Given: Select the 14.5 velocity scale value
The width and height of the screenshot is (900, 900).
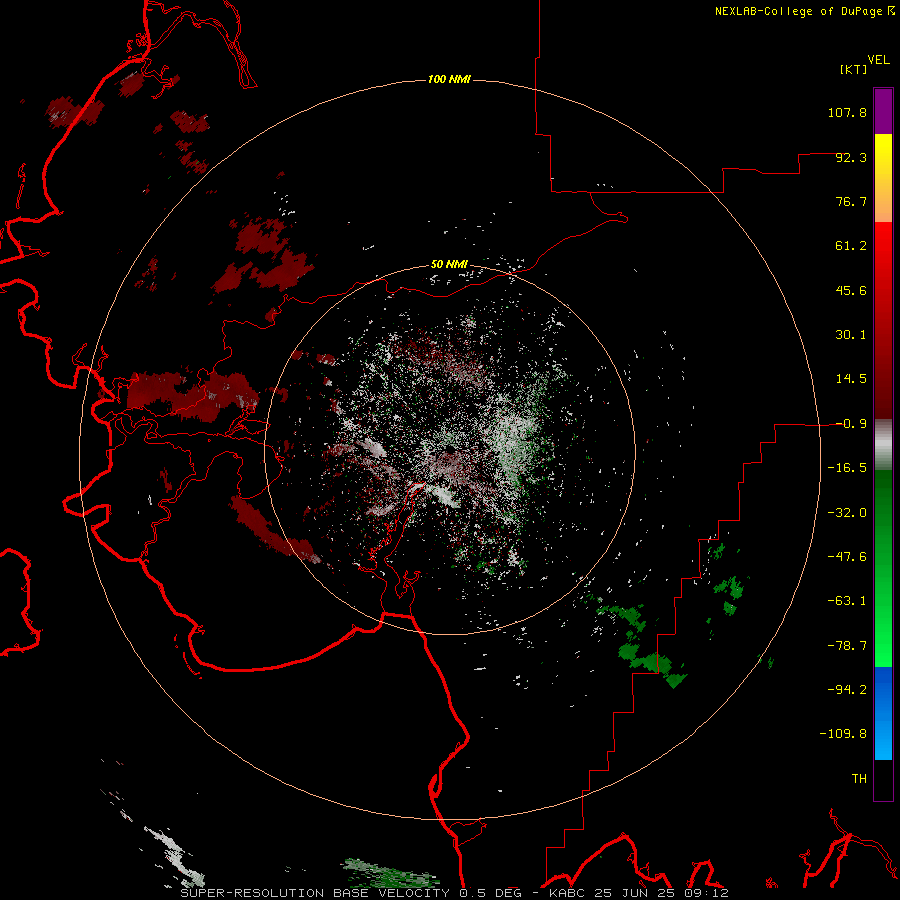Looking at the screenshot, I should 851,379.
